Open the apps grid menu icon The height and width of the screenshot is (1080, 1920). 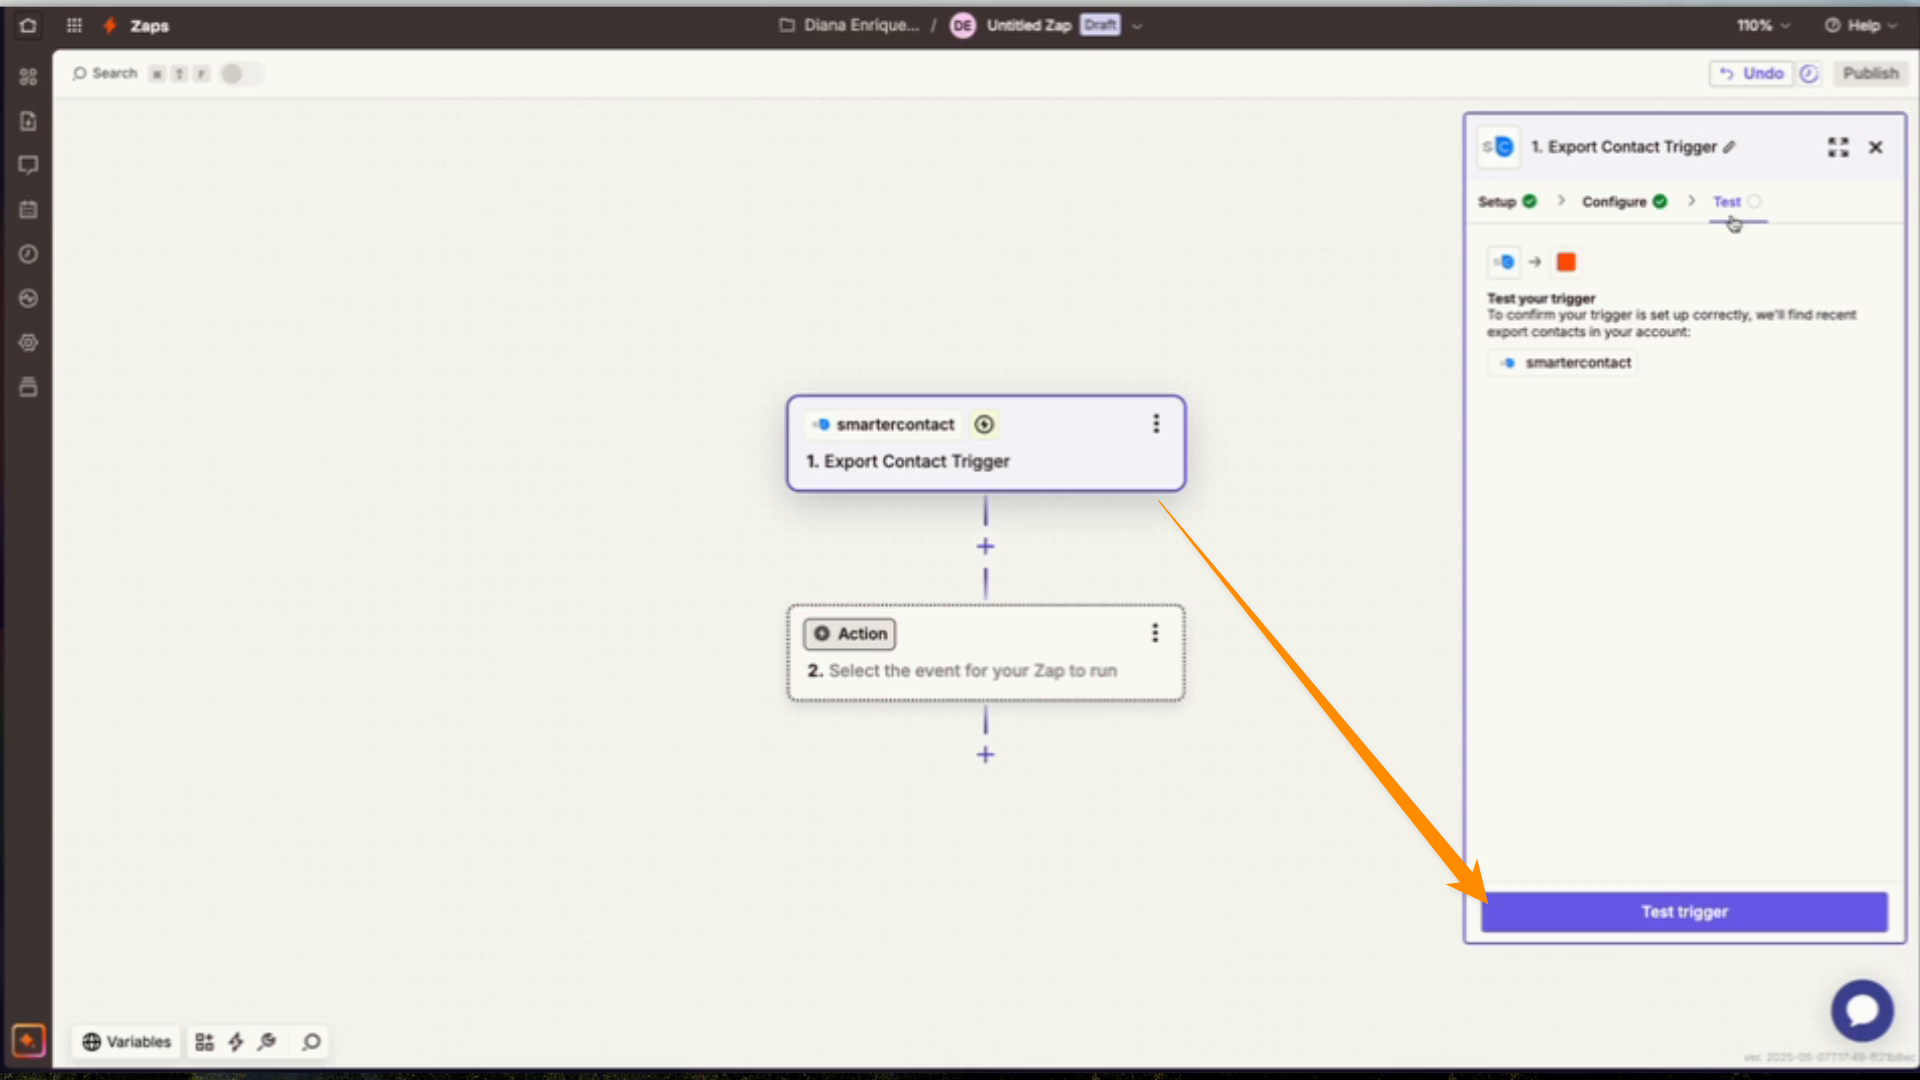point(74,25)
